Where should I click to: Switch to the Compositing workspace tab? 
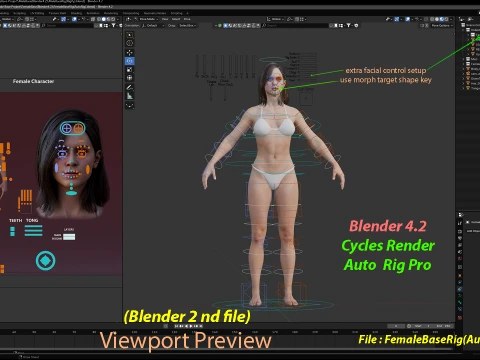(131, 13)
